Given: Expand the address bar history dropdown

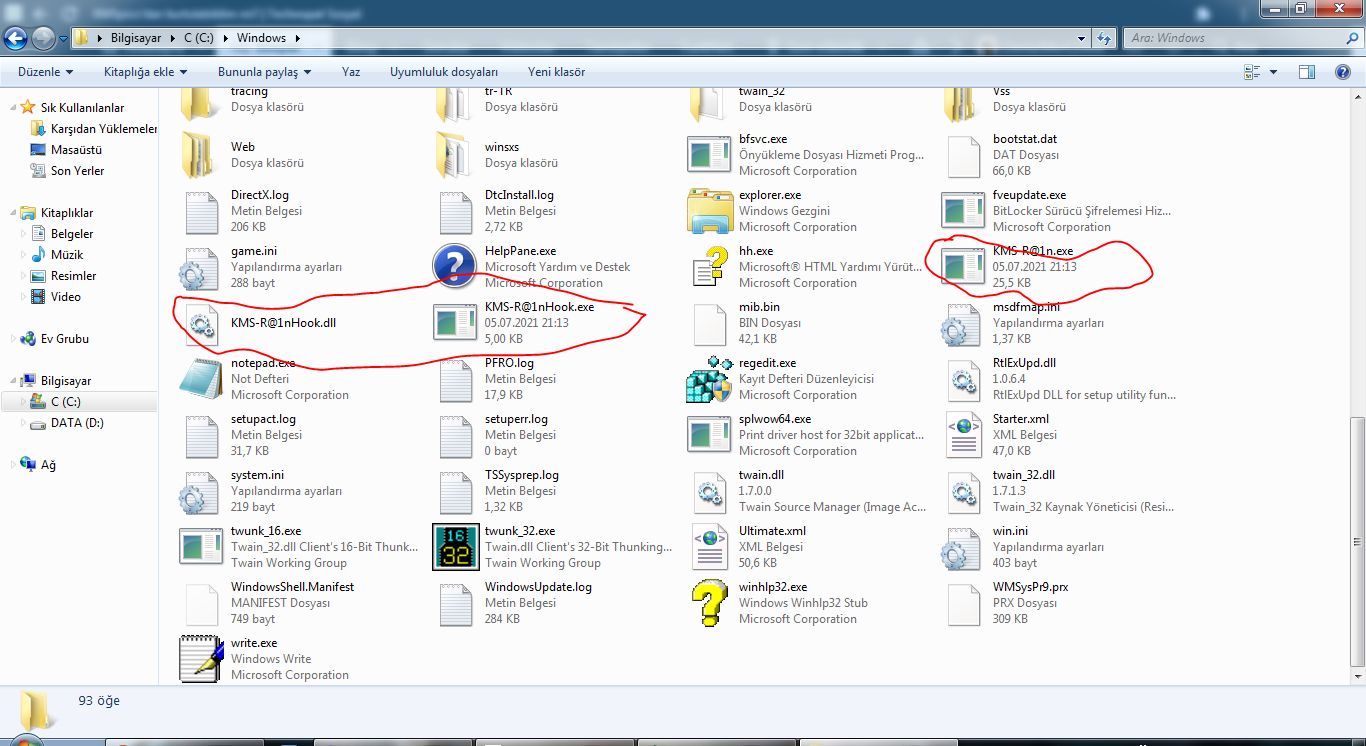Looking at the screenshot, I should pos(1081,38).
